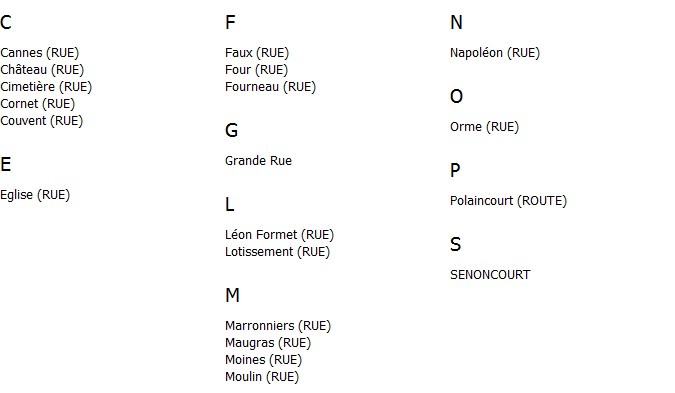Click Moulin (RUE) link
The width and height of the screenshot is (675, 393).
click(262, 377)
